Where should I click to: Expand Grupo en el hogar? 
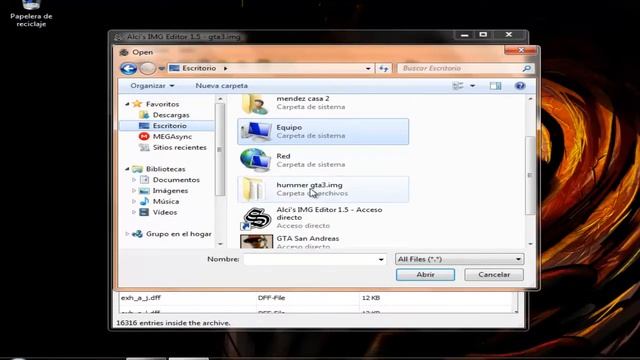(x=127, y=234)
